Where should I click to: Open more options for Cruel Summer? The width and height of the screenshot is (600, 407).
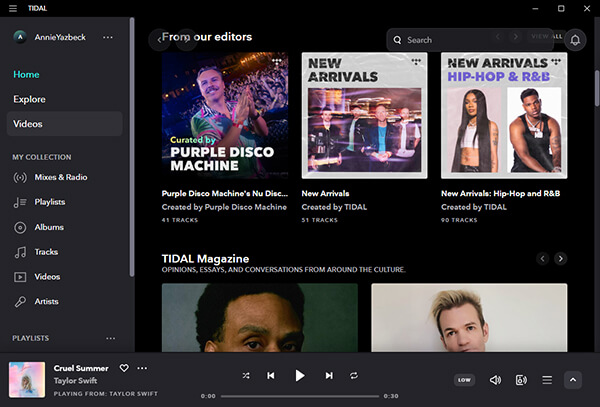142,368
